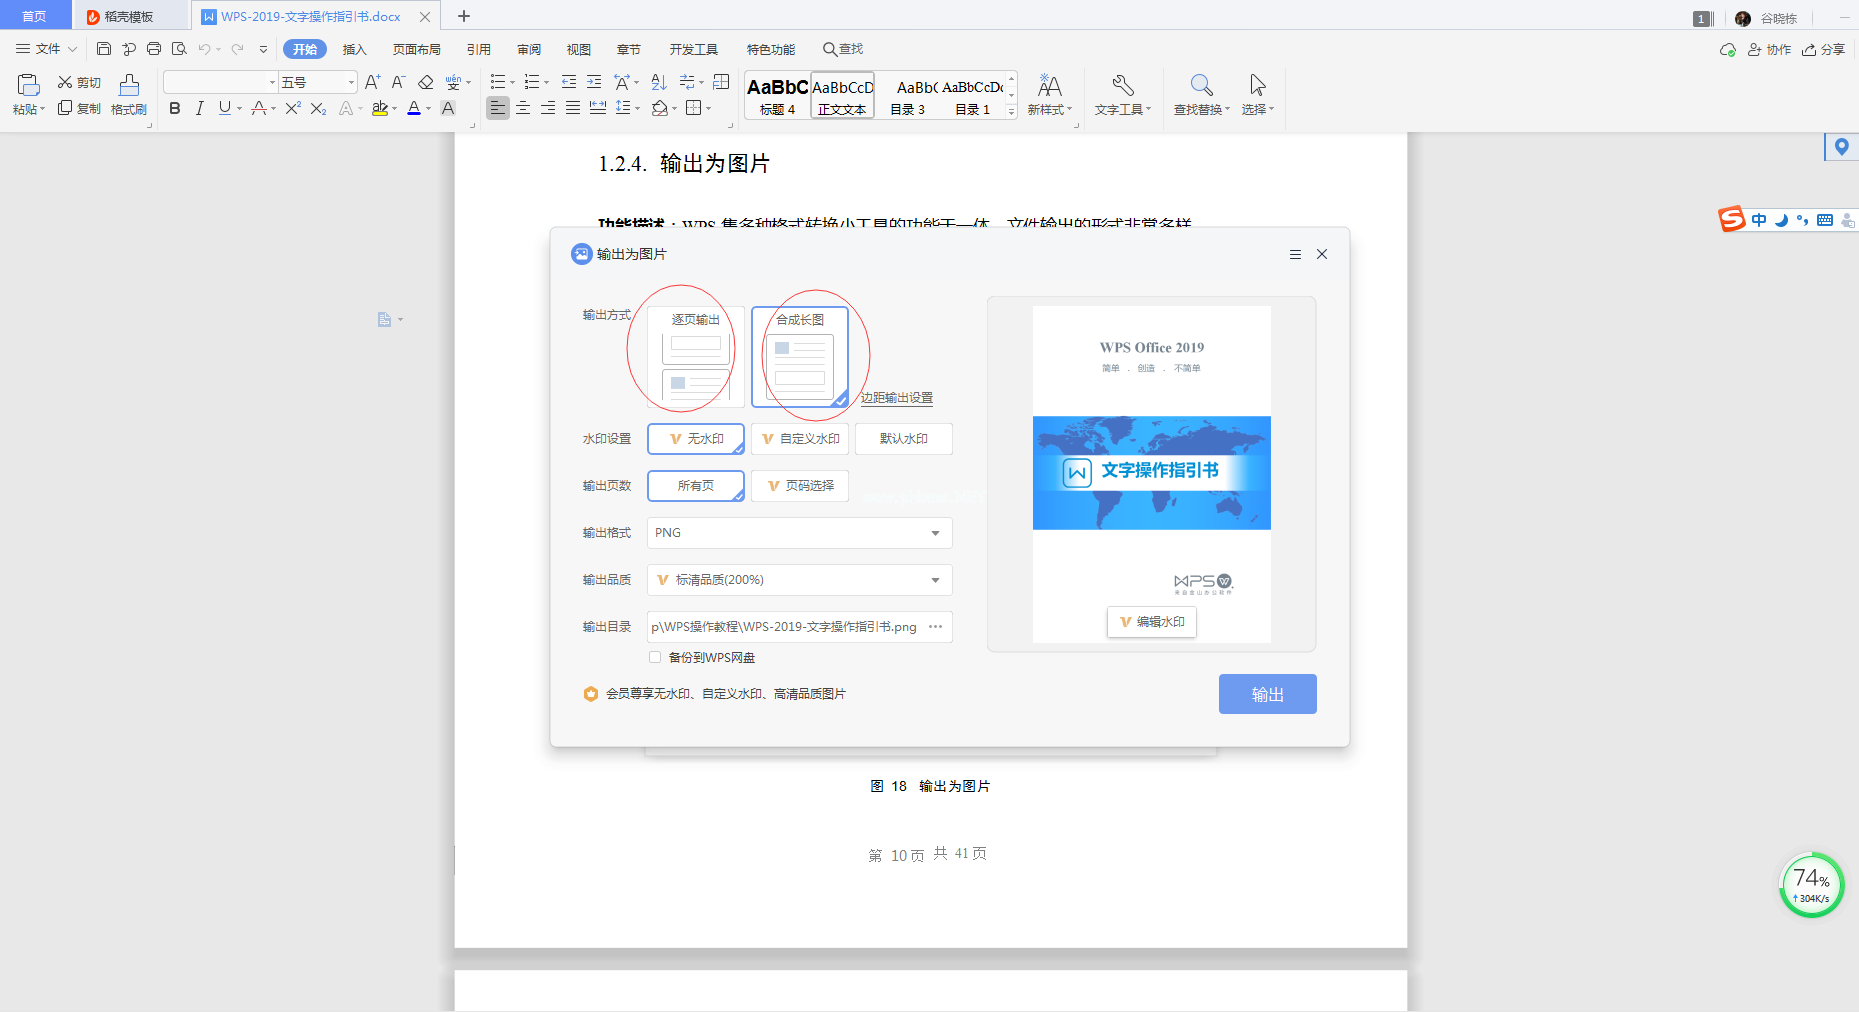Image resolution: width=1859 pixels, height=1012 pixels.
Task: Click the Clear Formatting eraser icon
Action: 426,82
